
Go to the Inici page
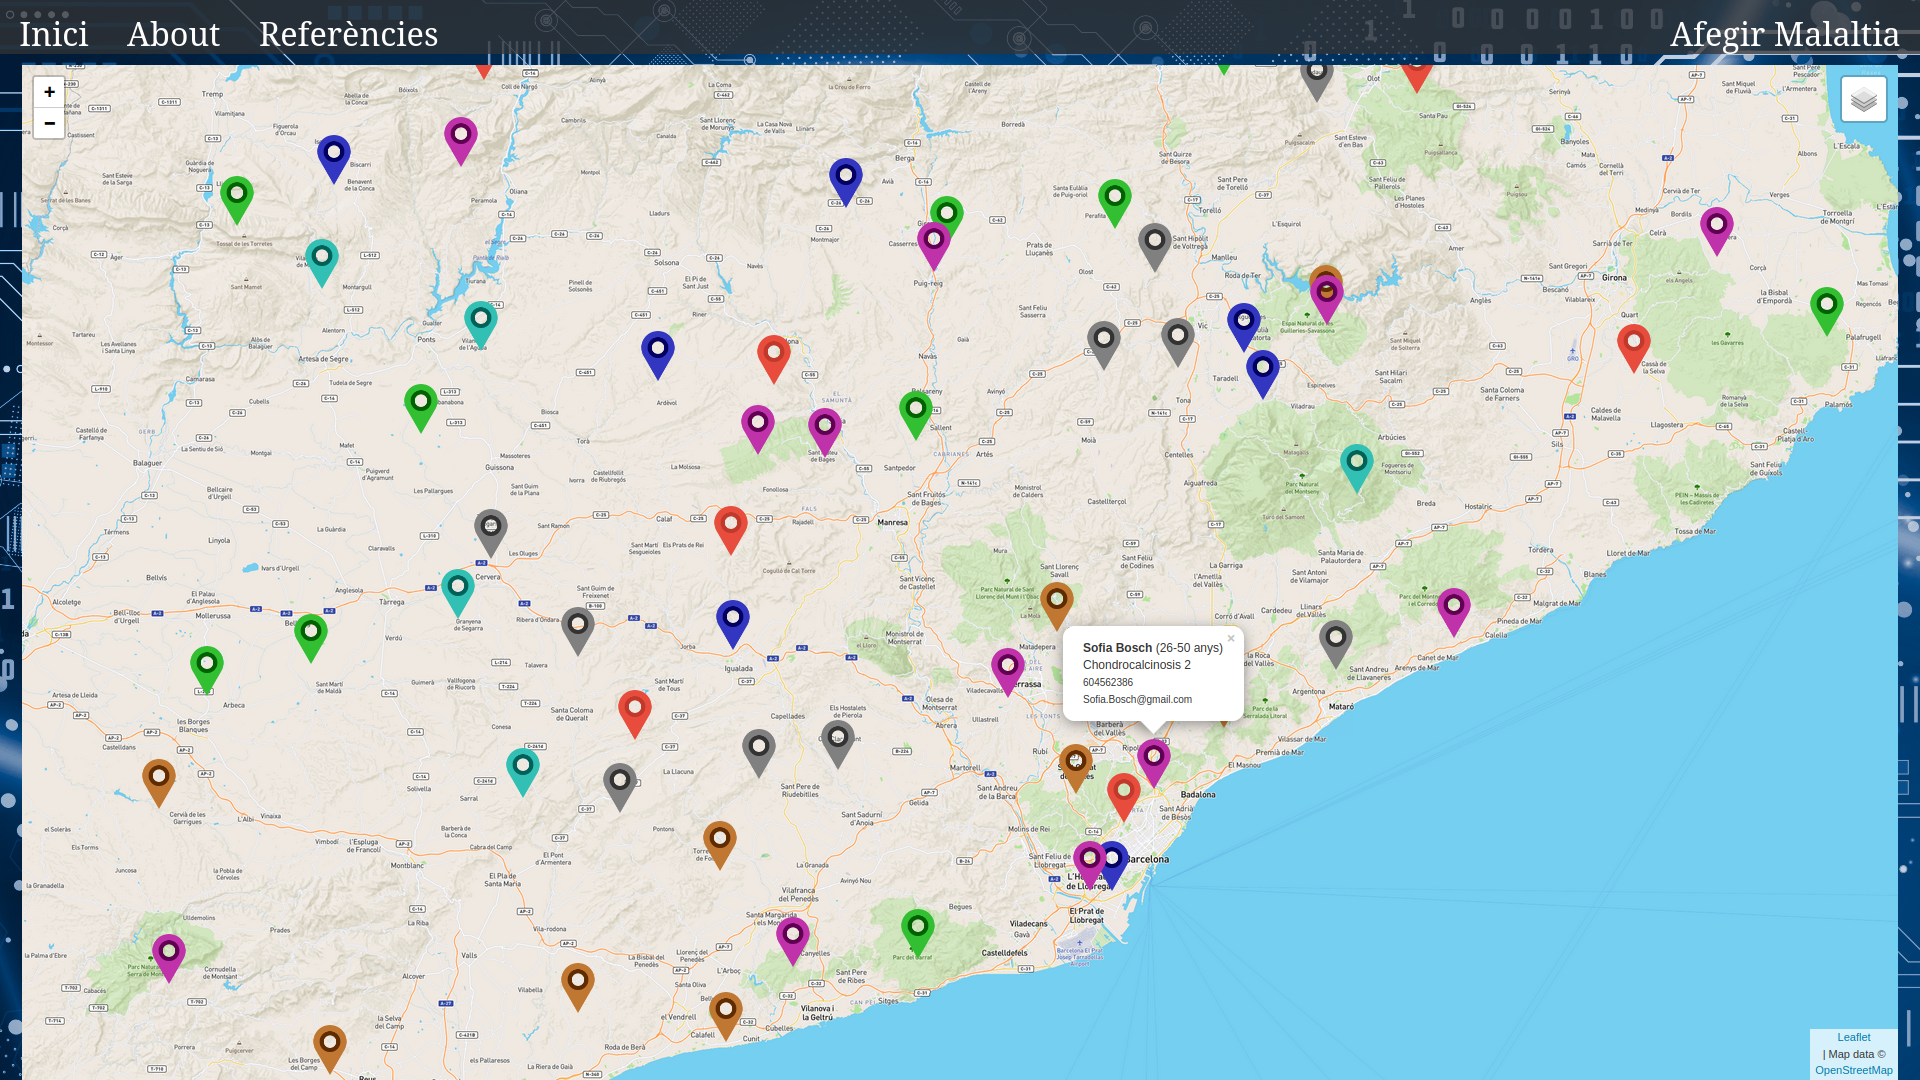54,34
